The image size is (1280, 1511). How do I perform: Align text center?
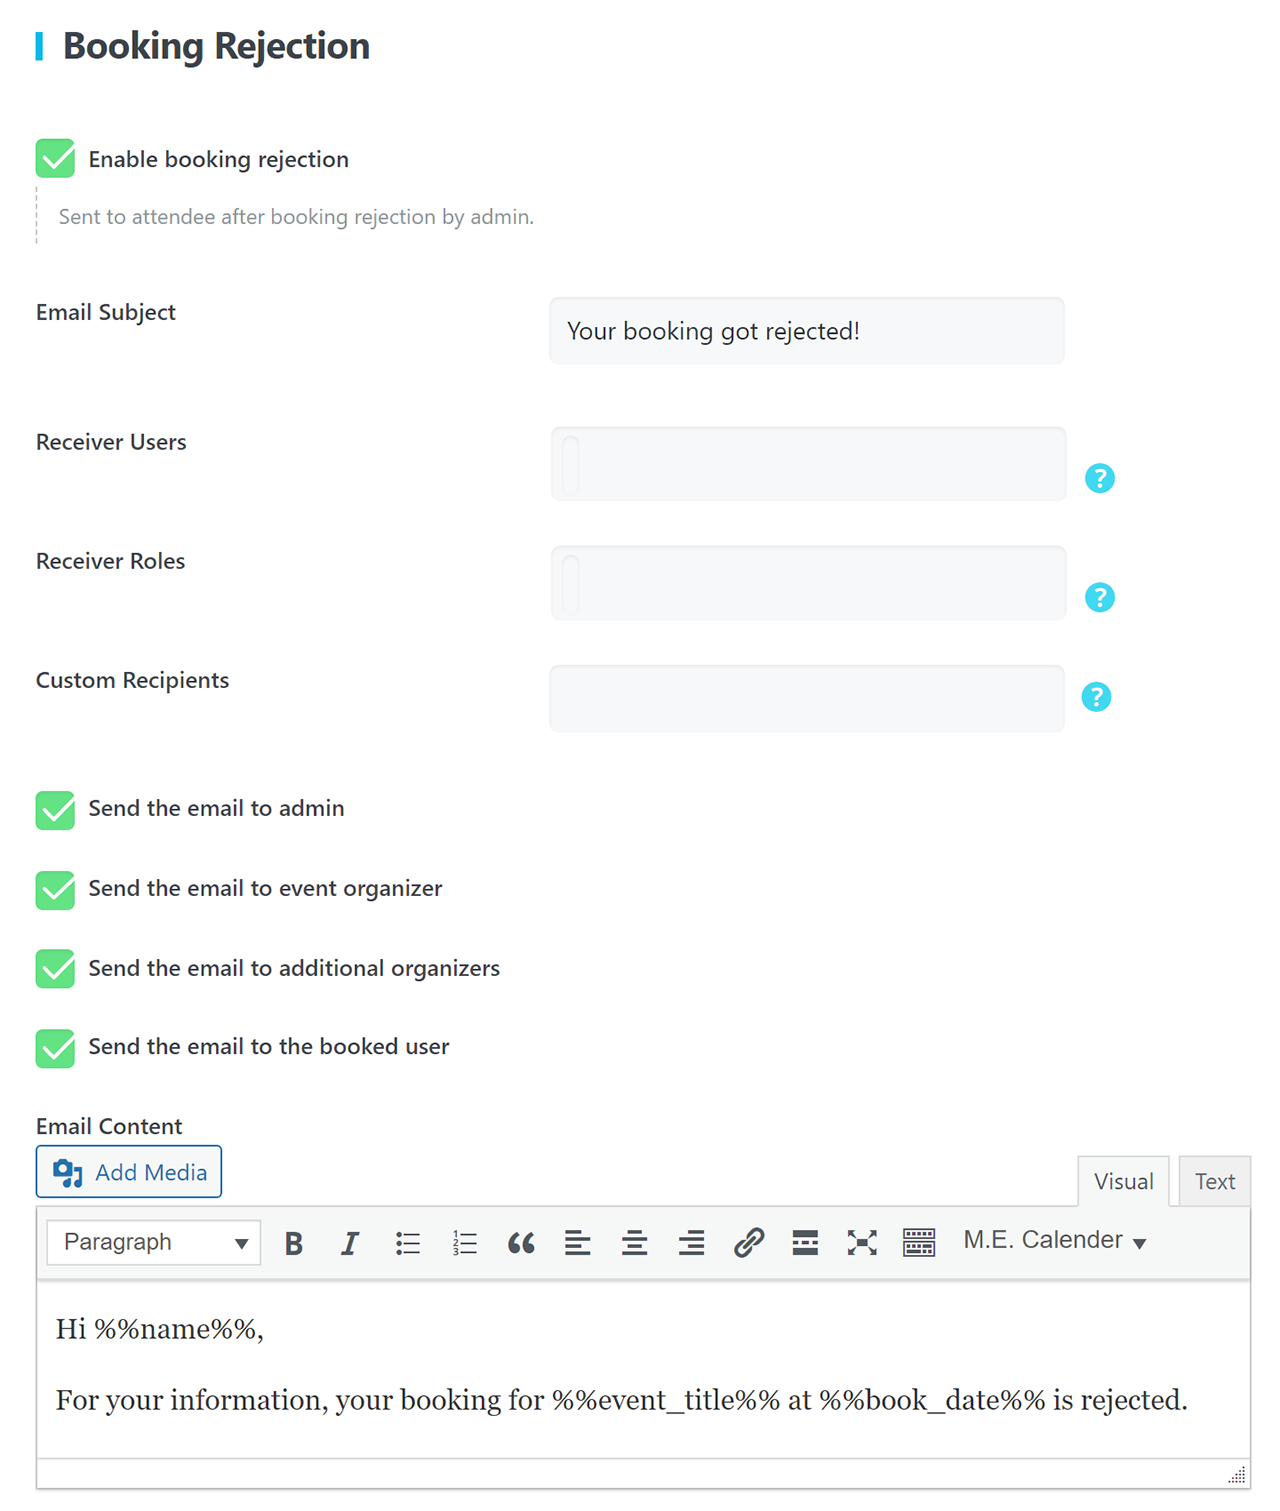tap(634, 1243)
